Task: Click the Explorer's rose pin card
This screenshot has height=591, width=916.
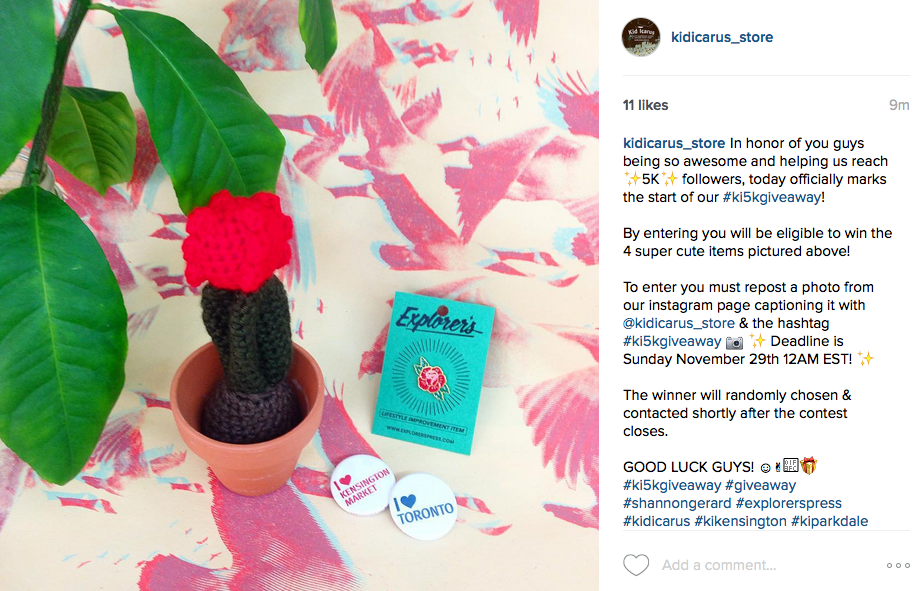Action: pos(433,373)
